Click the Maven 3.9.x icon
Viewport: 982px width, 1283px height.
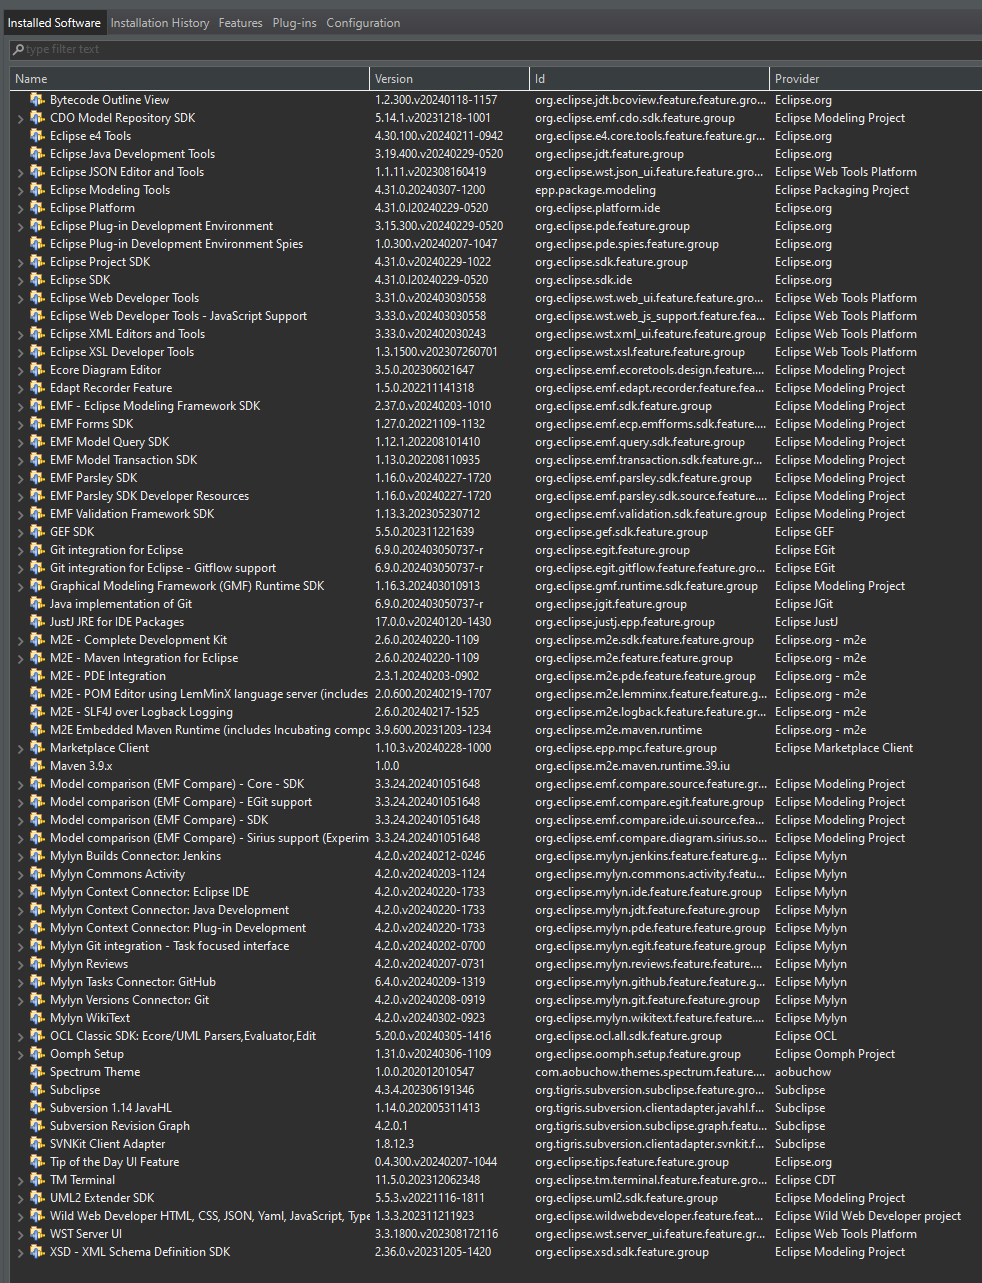pyautogui.click(x=38, y=766)
